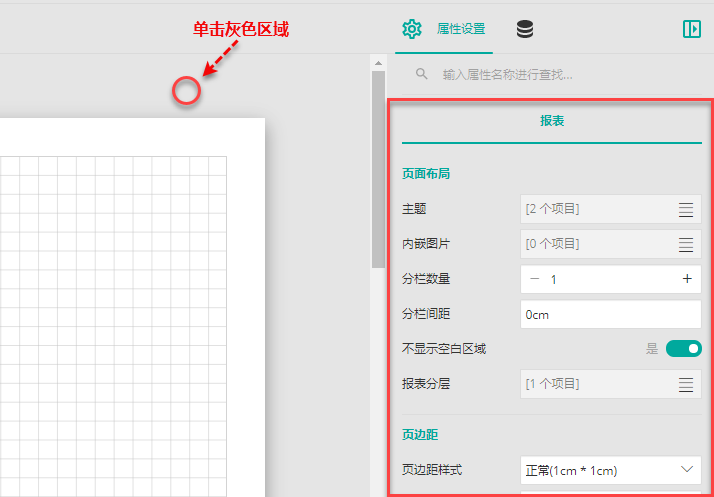Collapse the side panel using top-right icon
Viewport: 714px width, 497px height.
tap(691, 29)
